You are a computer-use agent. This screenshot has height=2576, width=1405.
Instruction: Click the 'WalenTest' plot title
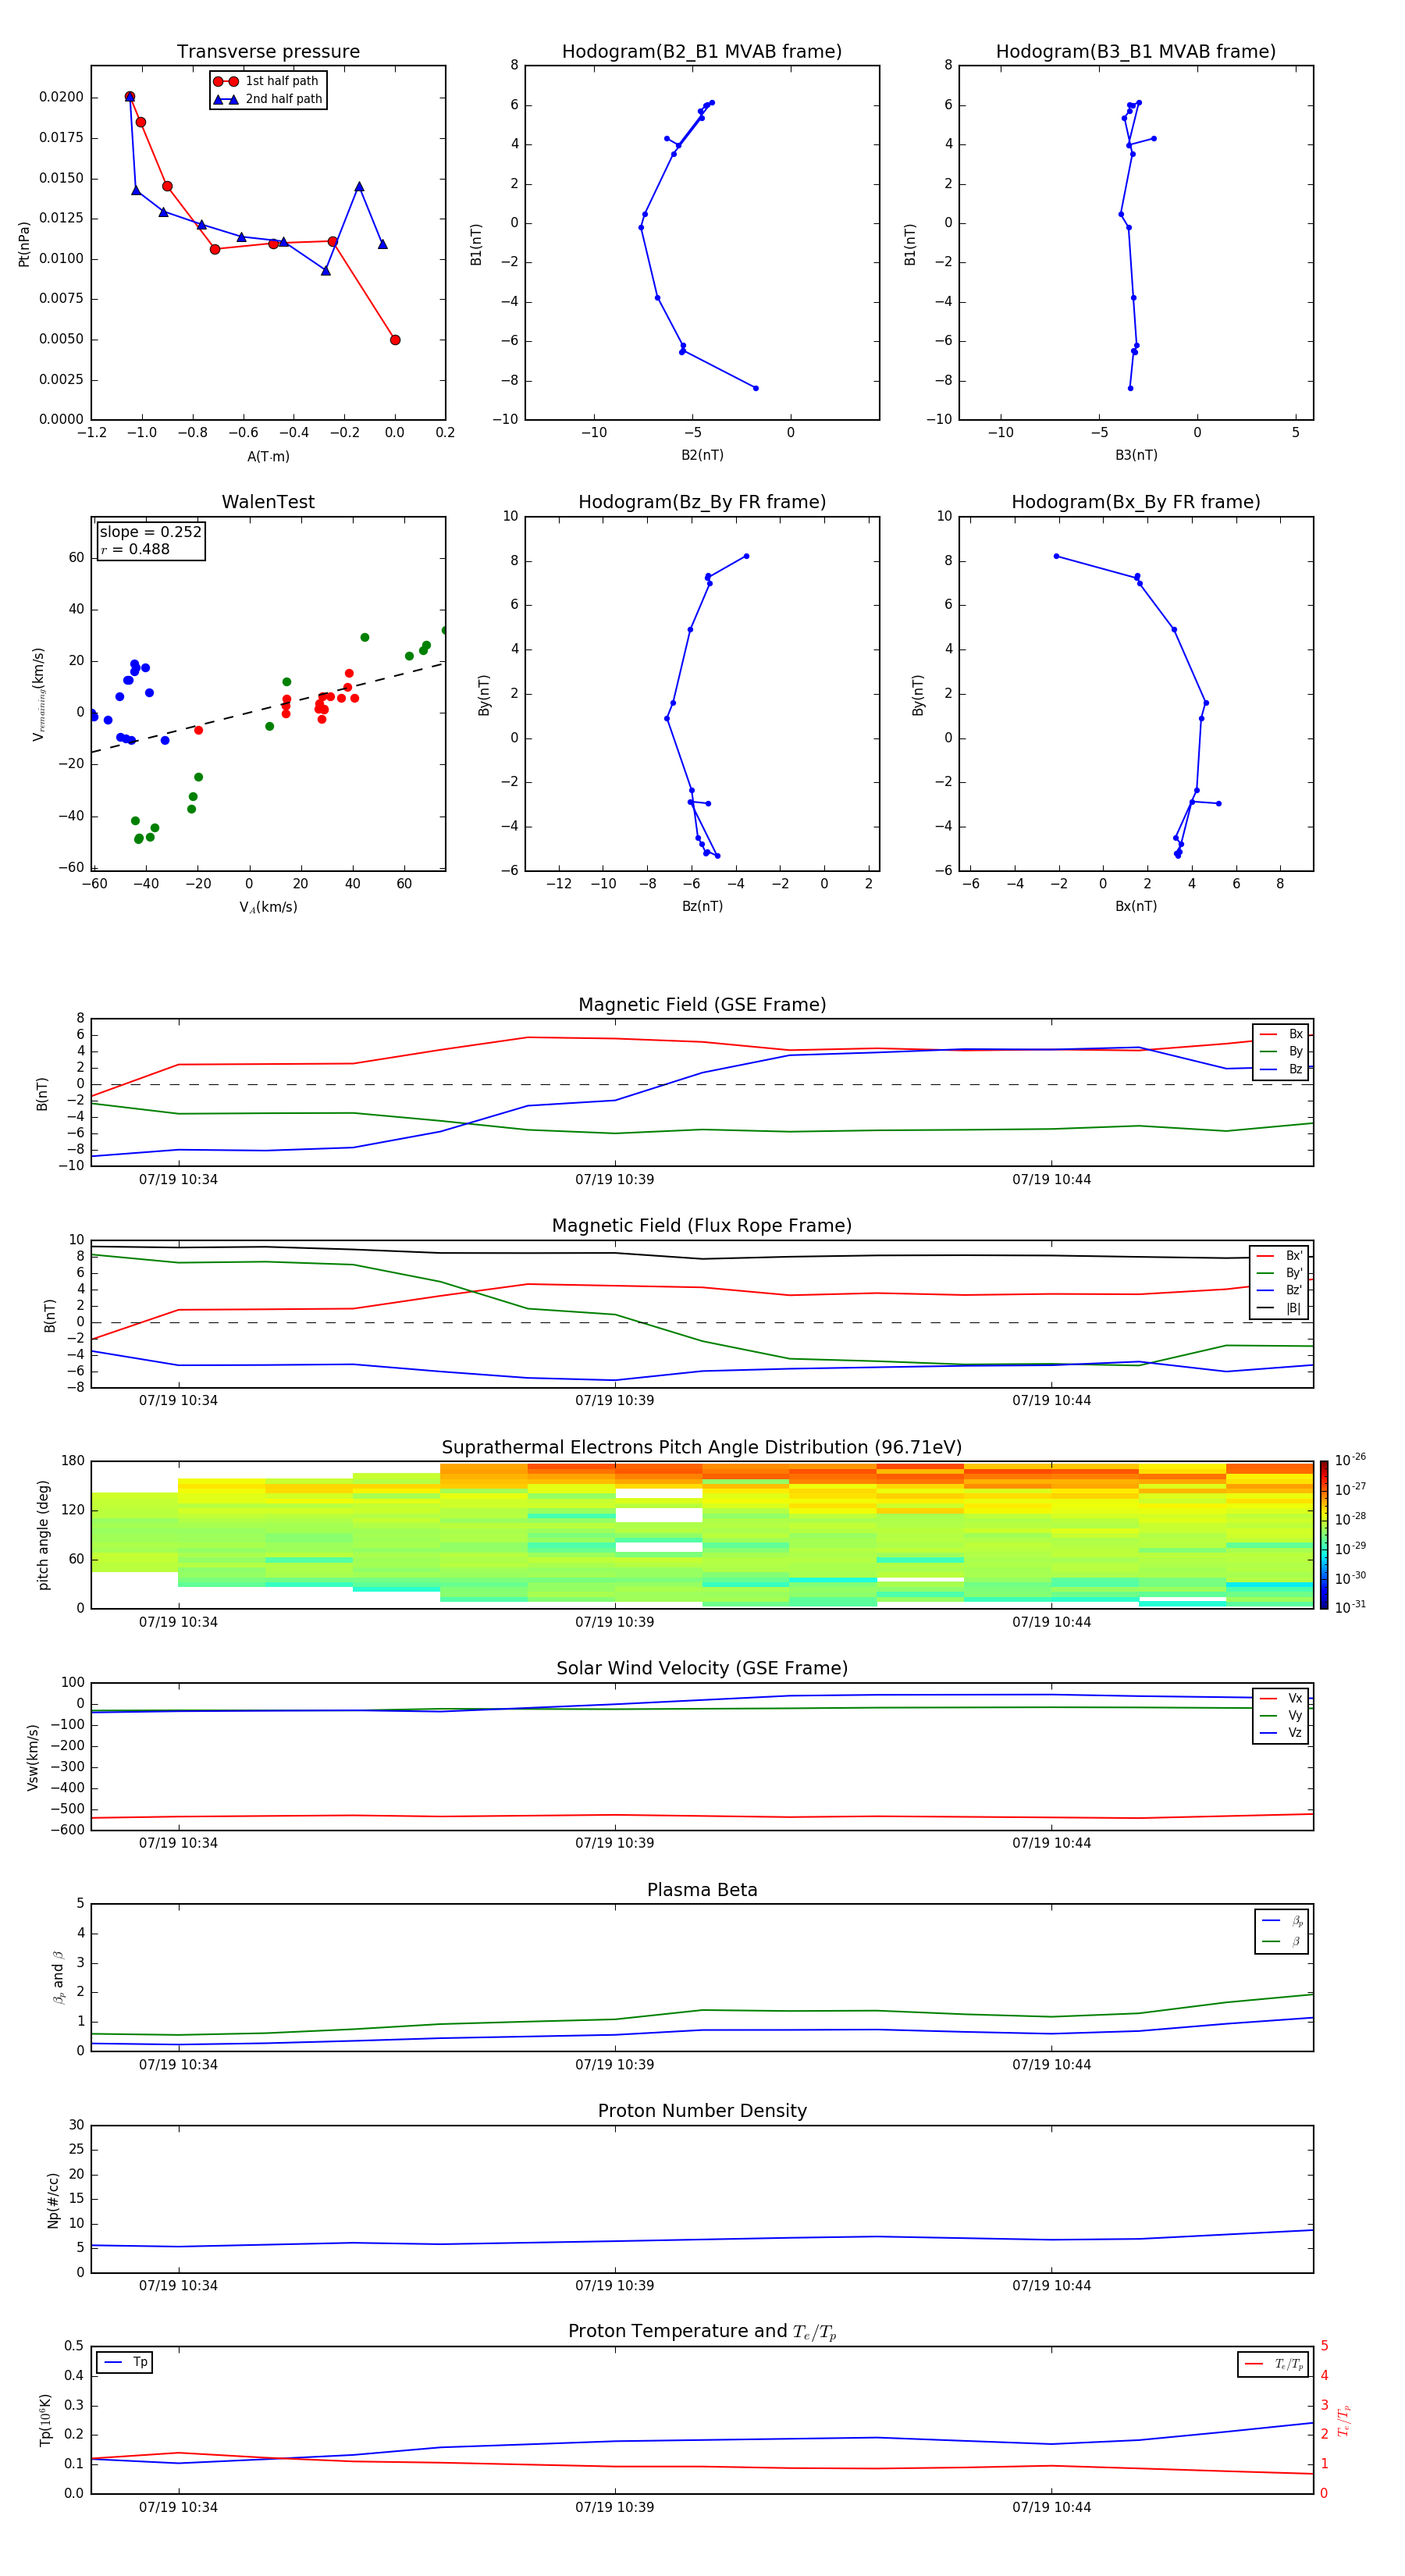tap(268, 502)
